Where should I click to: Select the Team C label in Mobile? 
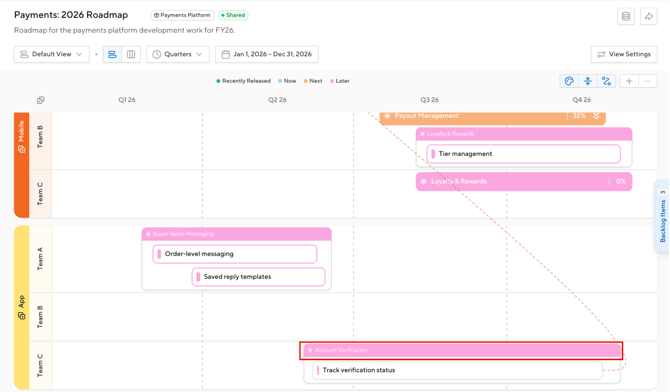pos(40,194)
